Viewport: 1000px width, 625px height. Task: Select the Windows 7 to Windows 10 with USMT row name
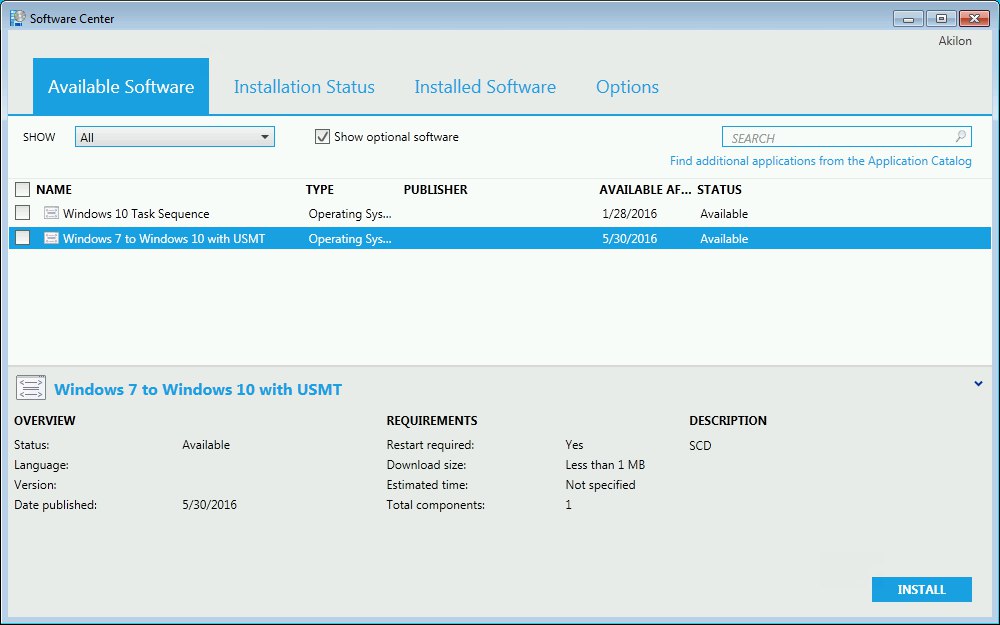tap(164, 239)
